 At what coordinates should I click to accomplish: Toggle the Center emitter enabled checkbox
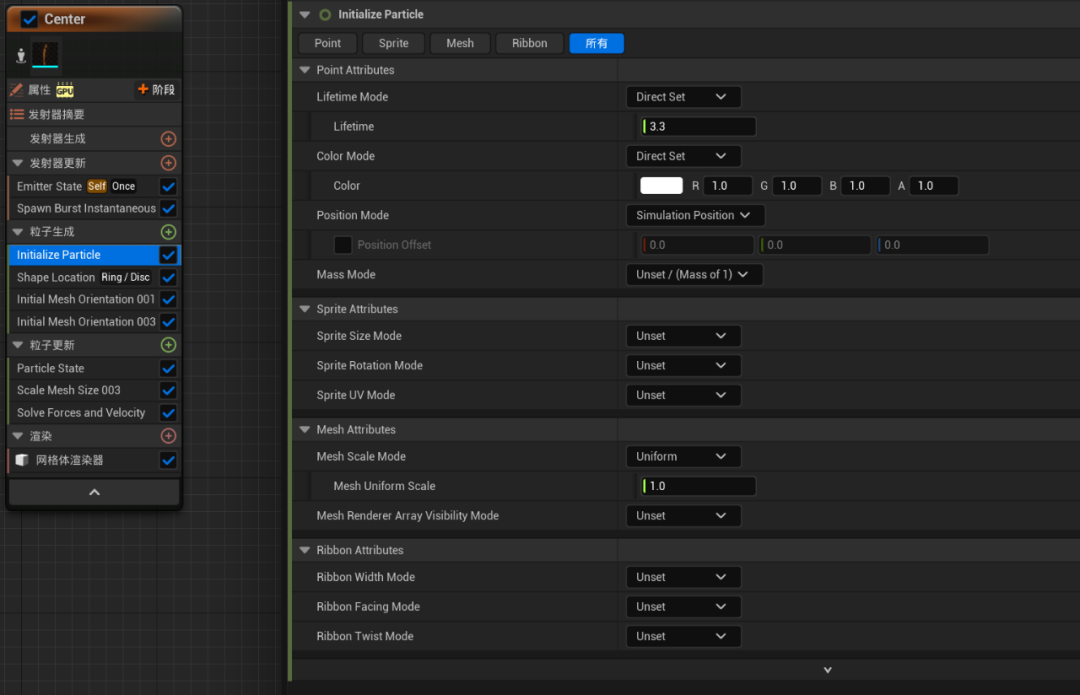coord(29,19)
